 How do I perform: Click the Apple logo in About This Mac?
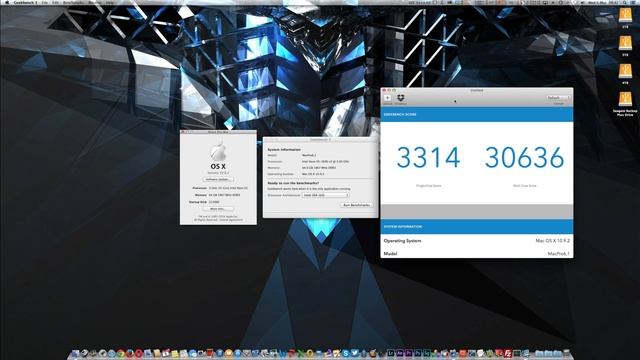[218, 152]
